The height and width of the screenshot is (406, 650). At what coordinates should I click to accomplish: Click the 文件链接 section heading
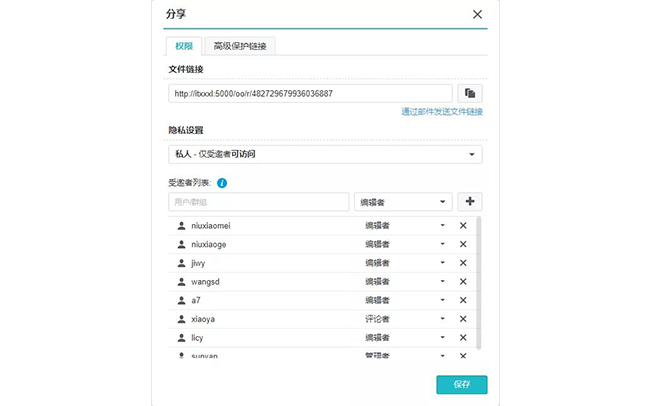click(186, 69)
